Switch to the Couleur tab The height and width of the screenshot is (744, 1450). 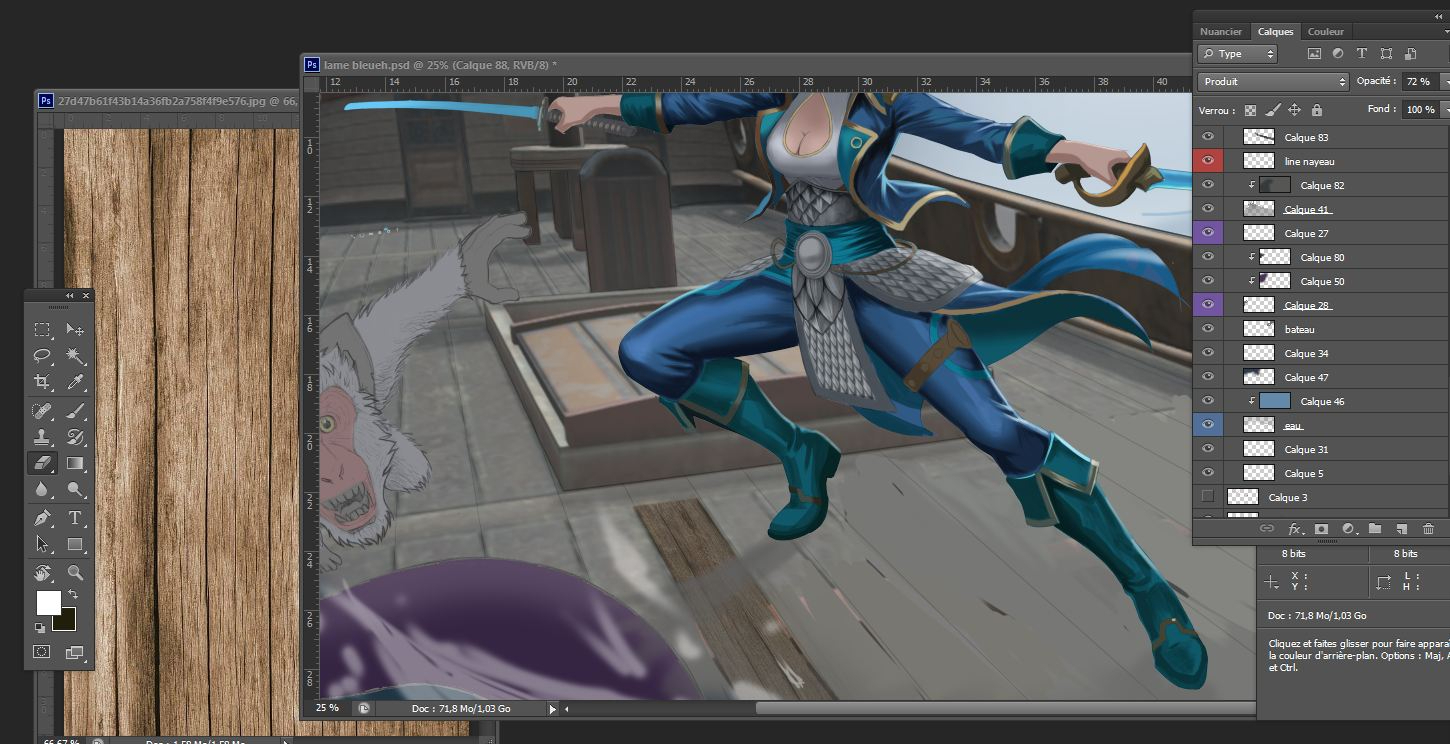pos(1326,32)
